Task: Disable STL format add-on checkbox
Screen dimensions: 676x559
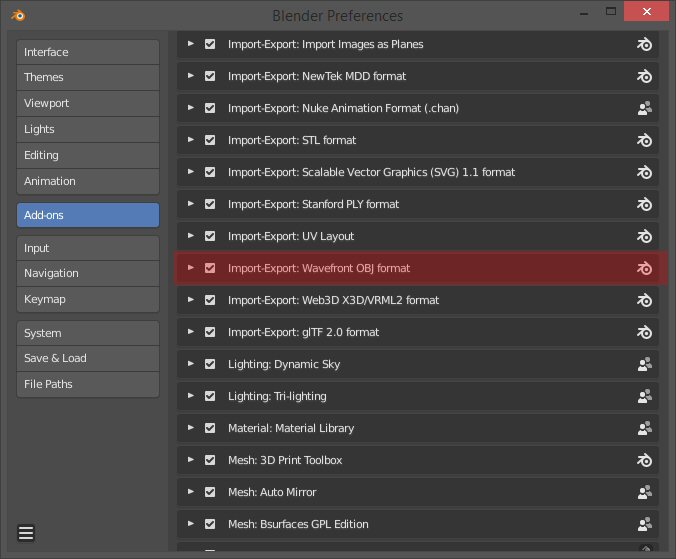Action: coord(210,140)
